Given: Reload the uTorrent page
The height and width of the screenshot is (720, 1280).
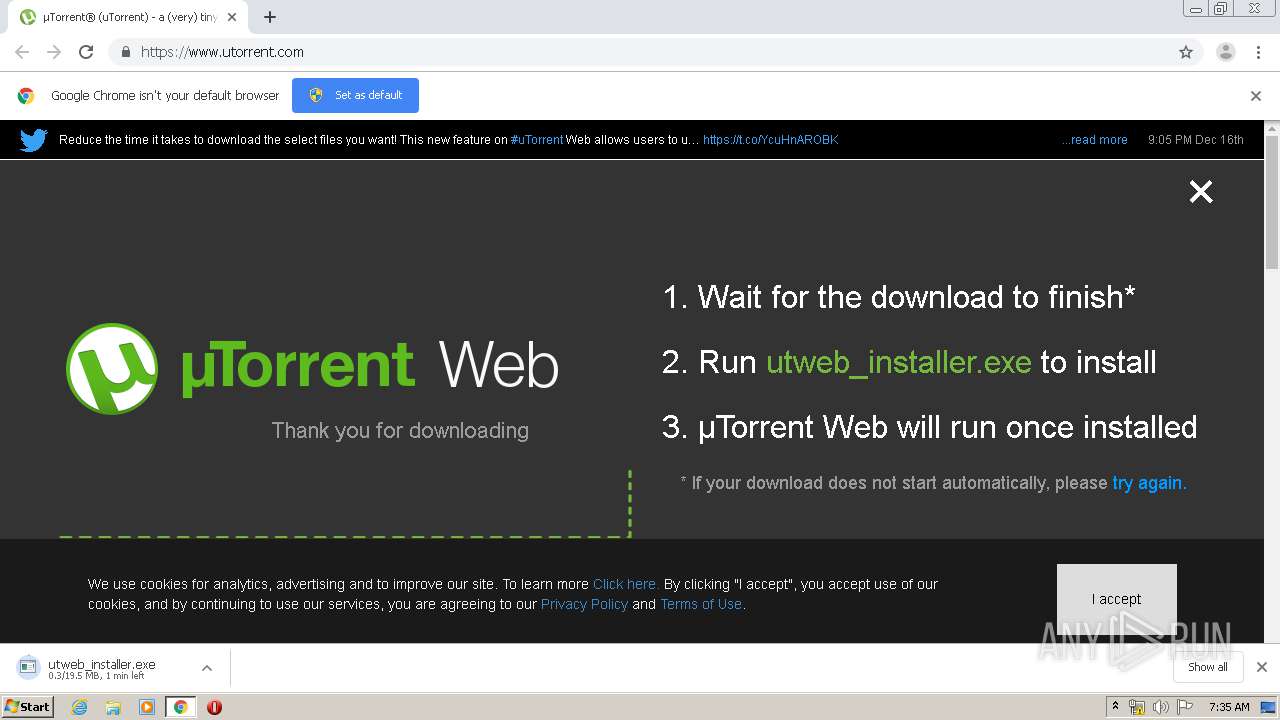Looking at the screenshot, I should 86,52.
